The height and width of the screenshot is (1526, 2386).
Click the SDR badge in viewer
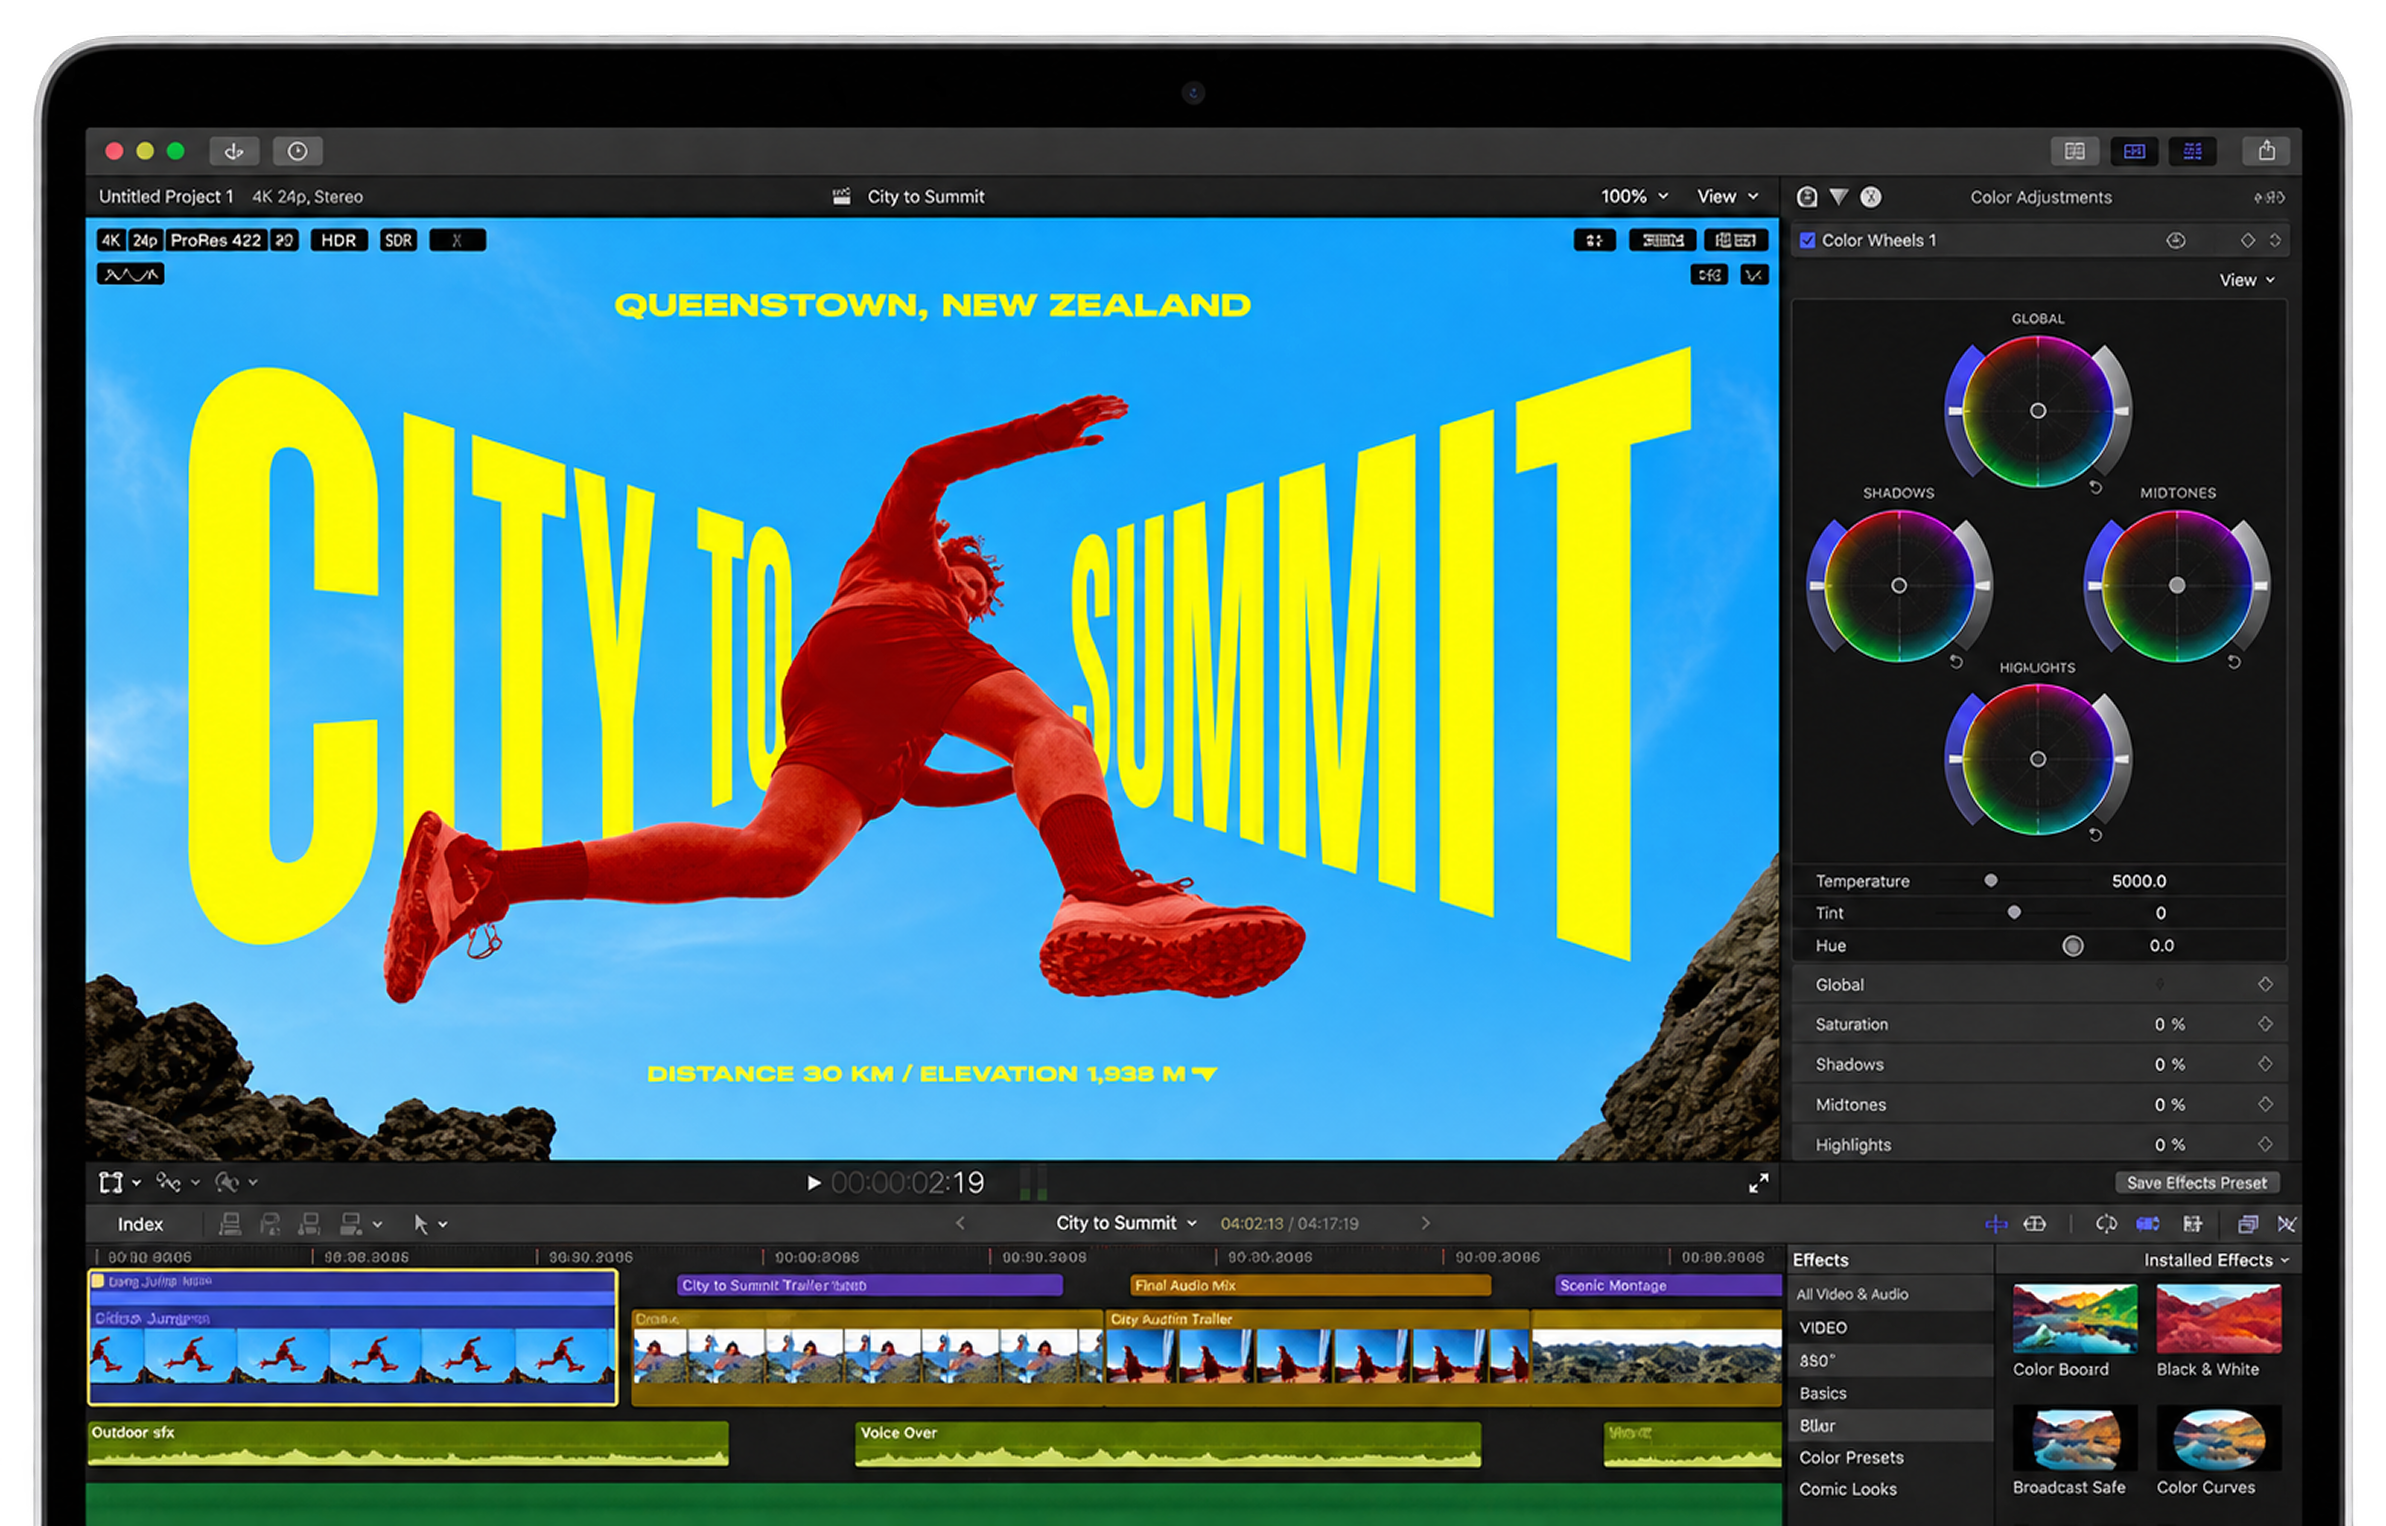point(398,240)
